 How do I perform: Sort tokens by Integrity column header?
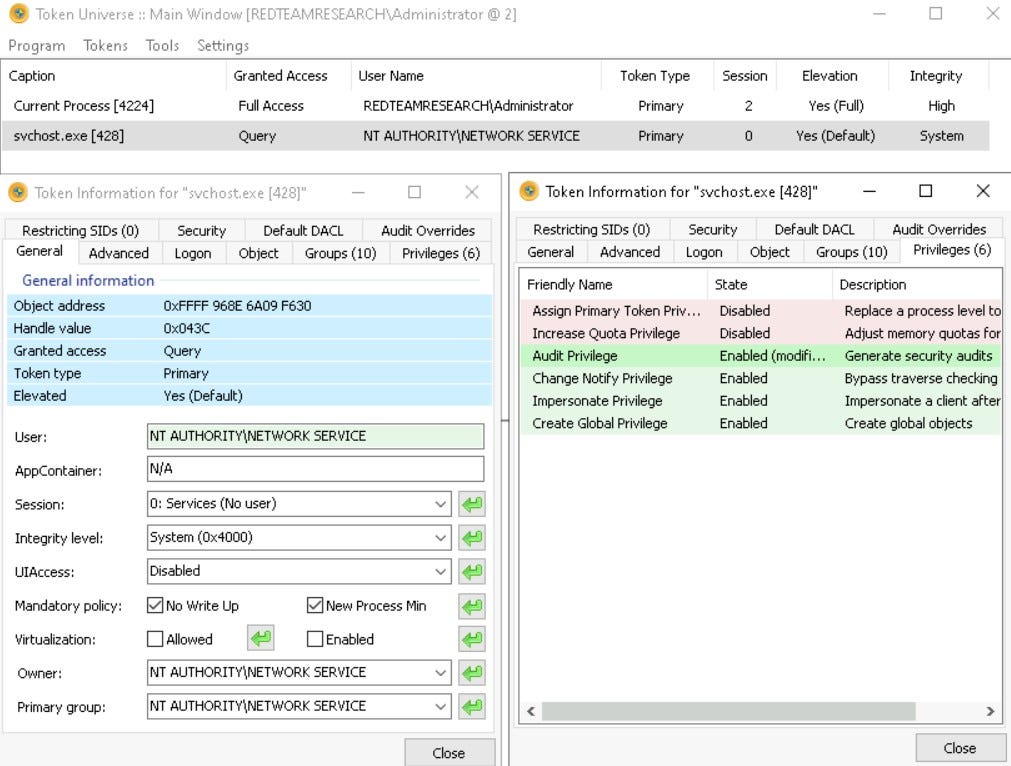pyautogui.click(x=938, y=76)
